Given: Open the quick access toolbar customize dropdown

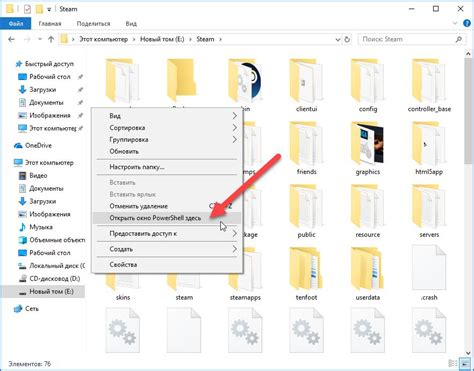Looking at the screenshot, I should [x=49, y=9].
